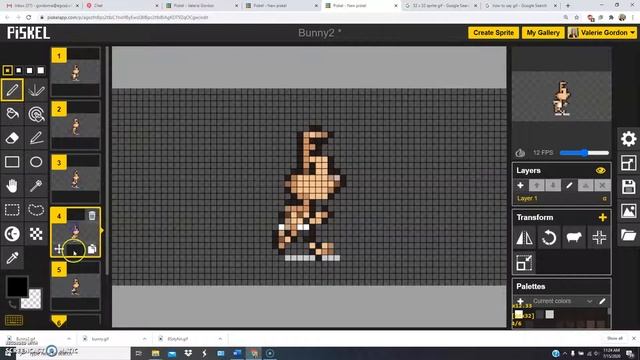This screenshot has width=640, height=360.
Task: Open My Gallery
Action: click(543, 33)
